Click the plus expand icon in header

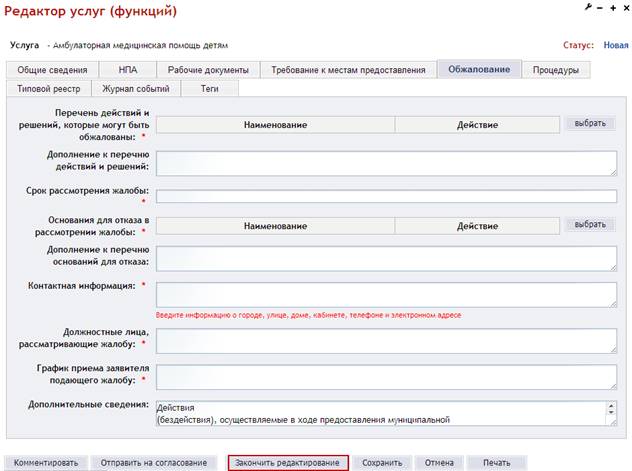point(613,8)
